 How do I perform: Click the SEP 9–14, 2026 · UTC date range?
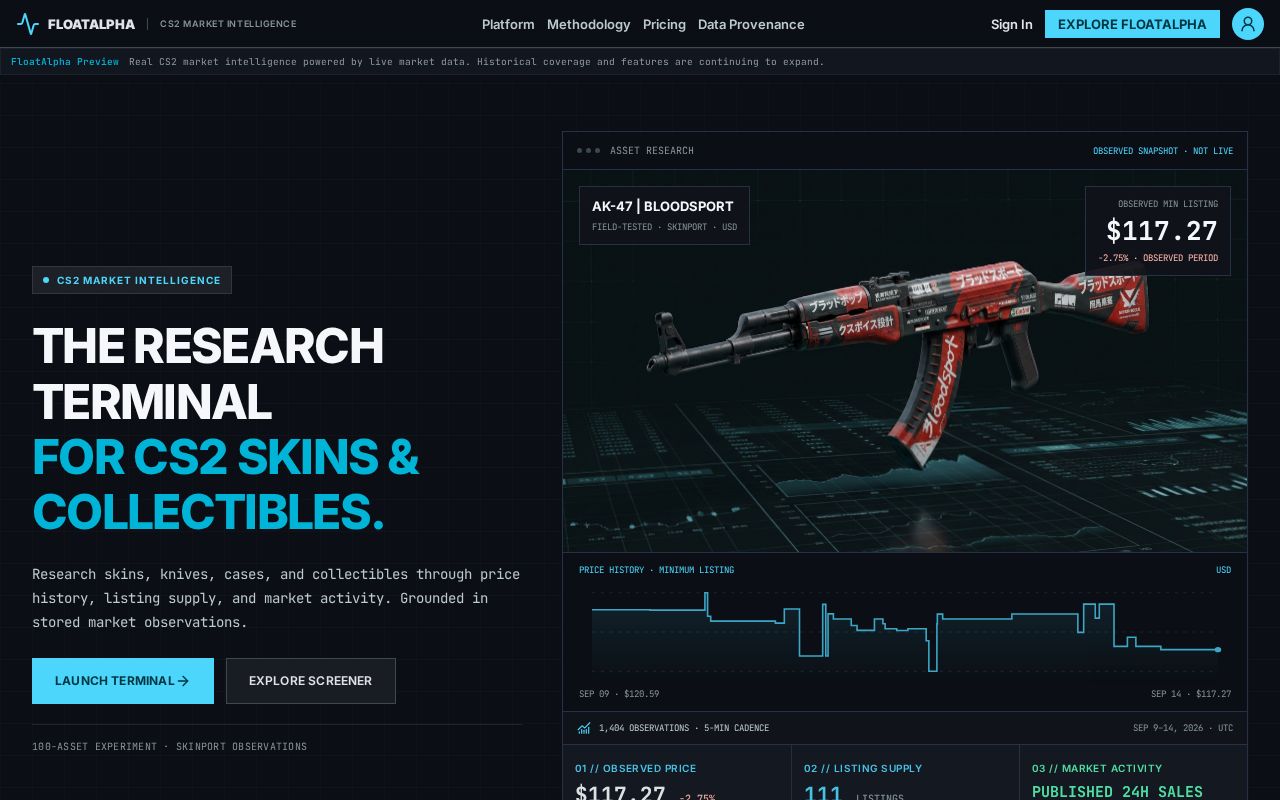coord(1183,728)
